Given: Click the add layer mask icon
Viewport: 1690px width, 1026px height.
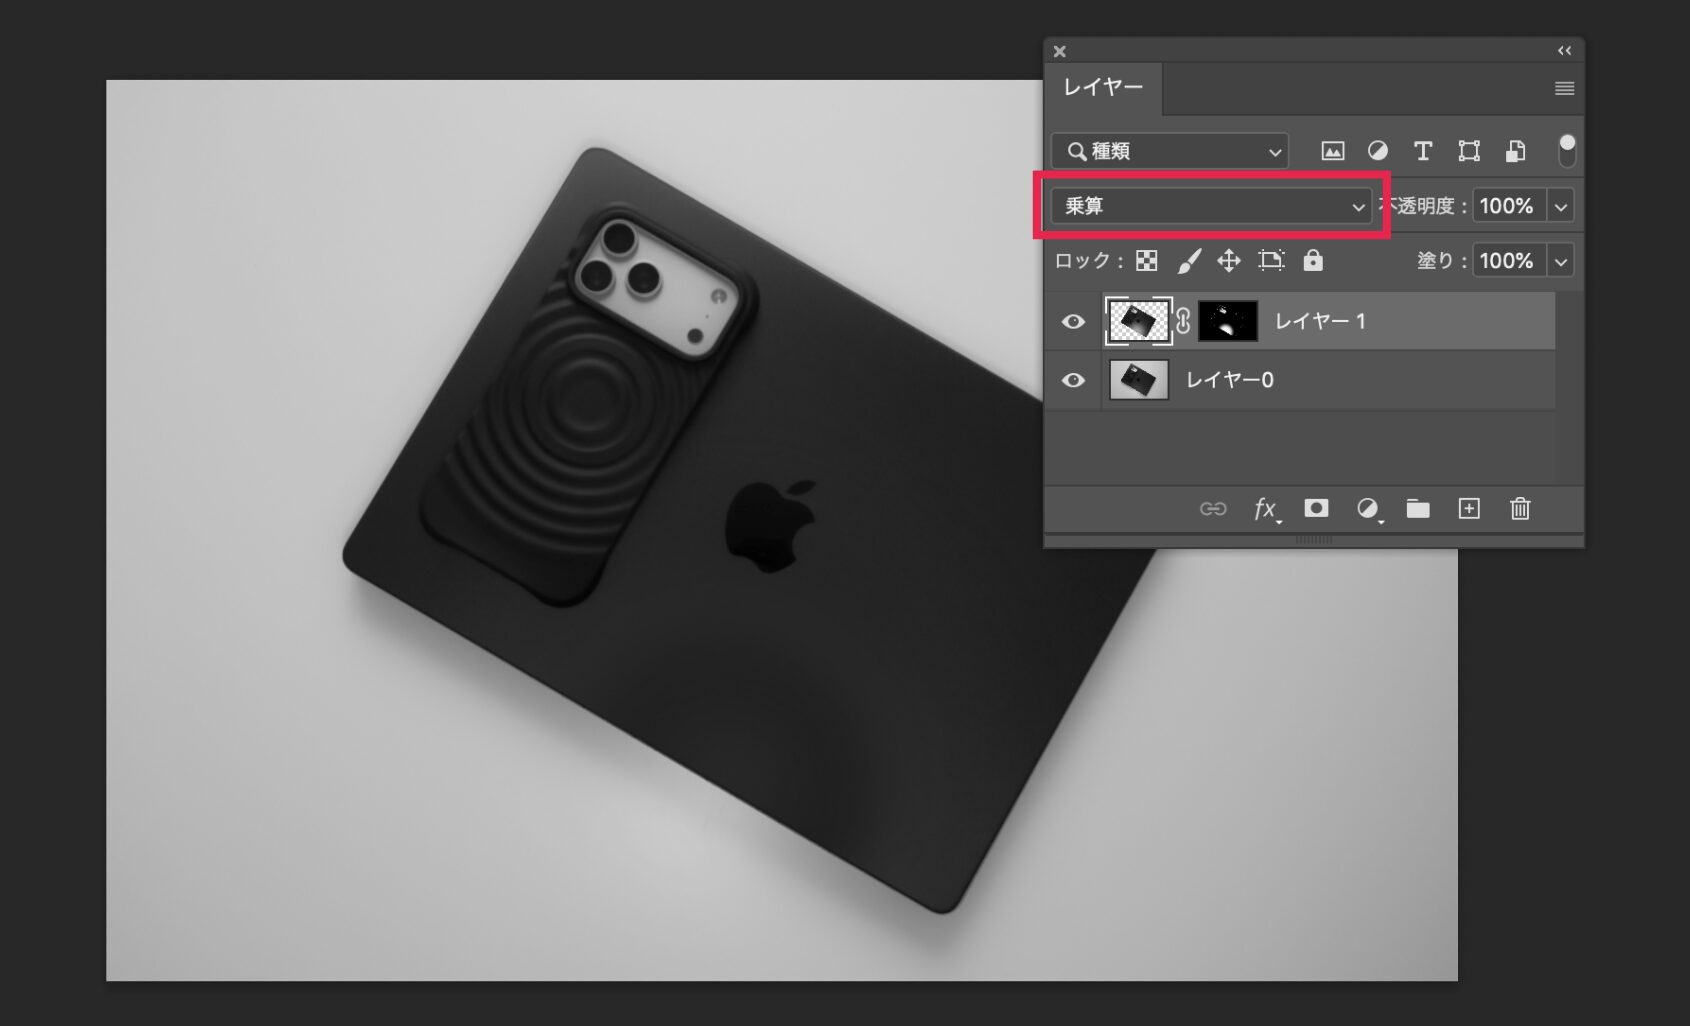Looking at the screenshot, I should click(x=1316, y=509).
